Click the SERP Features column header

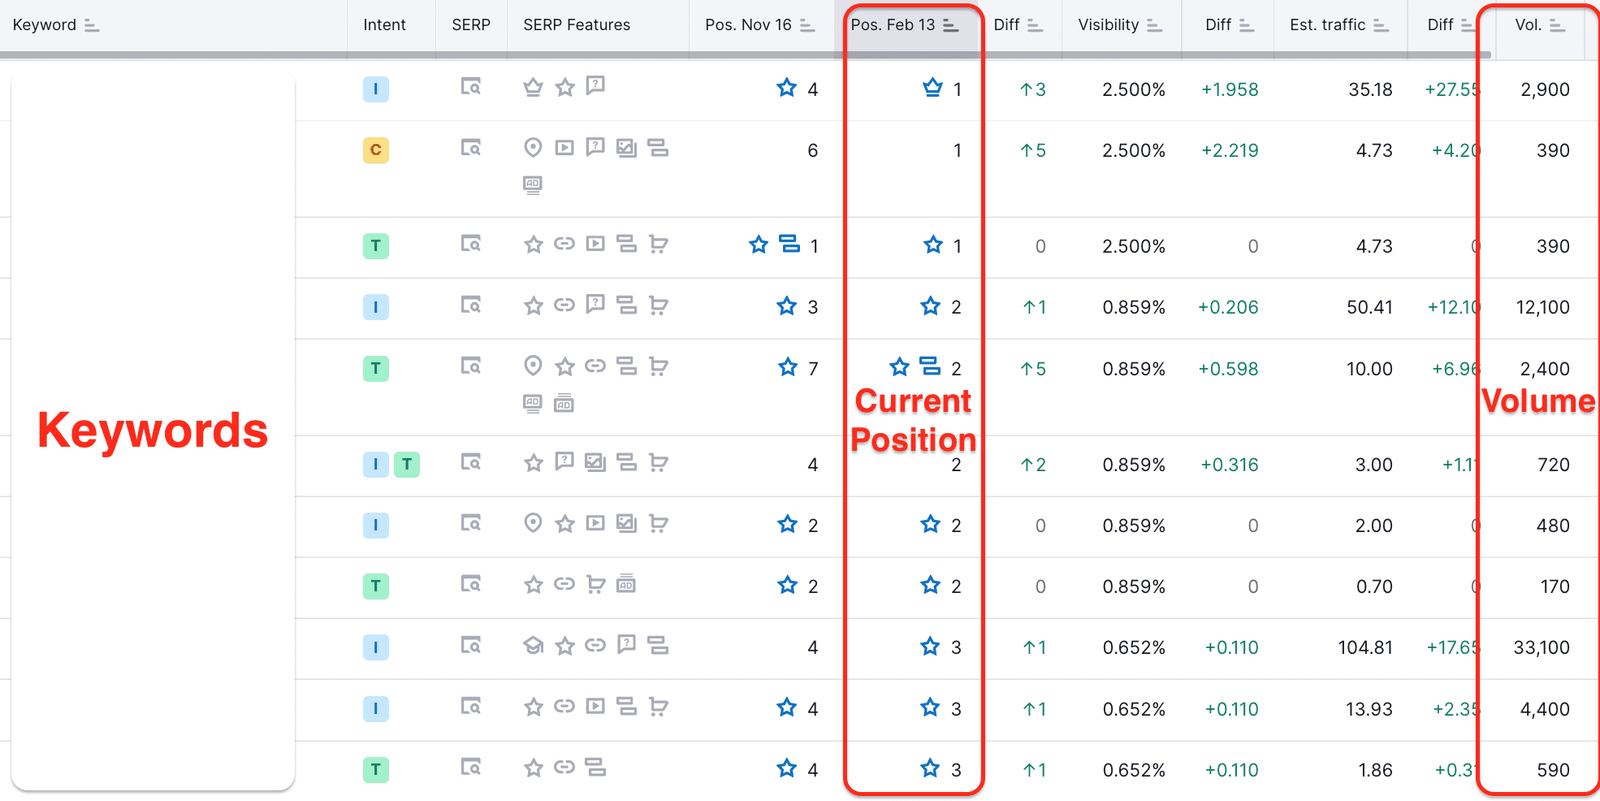tap(576, 25)
